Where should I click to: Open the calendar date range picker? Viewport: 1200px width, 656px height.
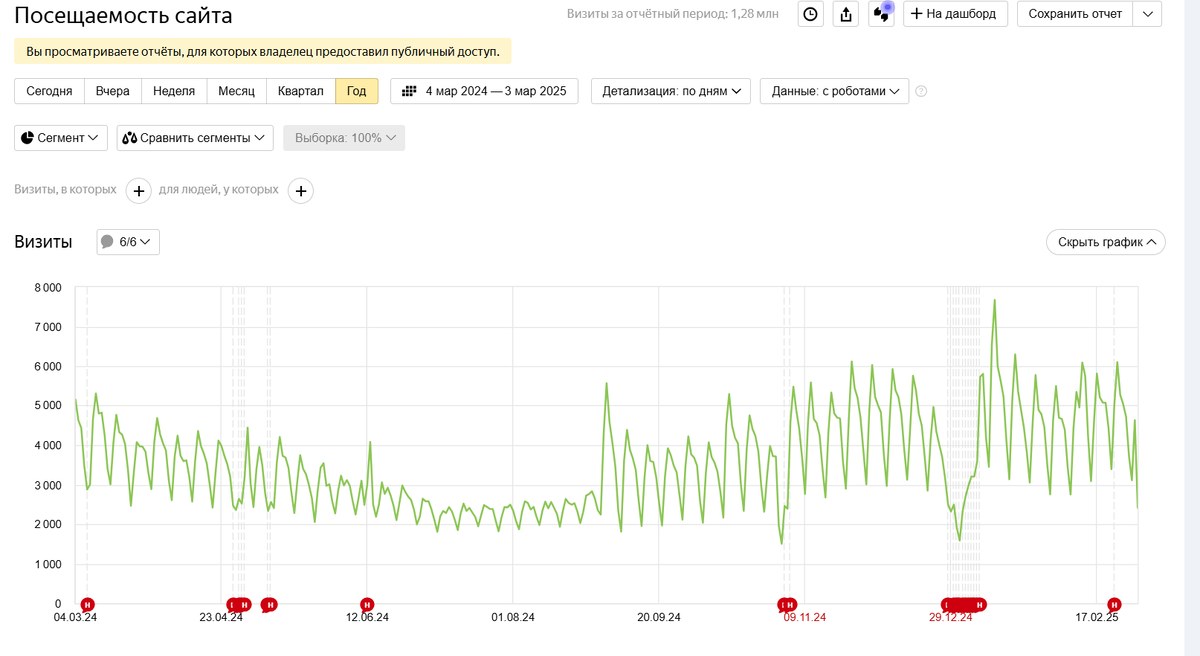[x=484, y=91]
